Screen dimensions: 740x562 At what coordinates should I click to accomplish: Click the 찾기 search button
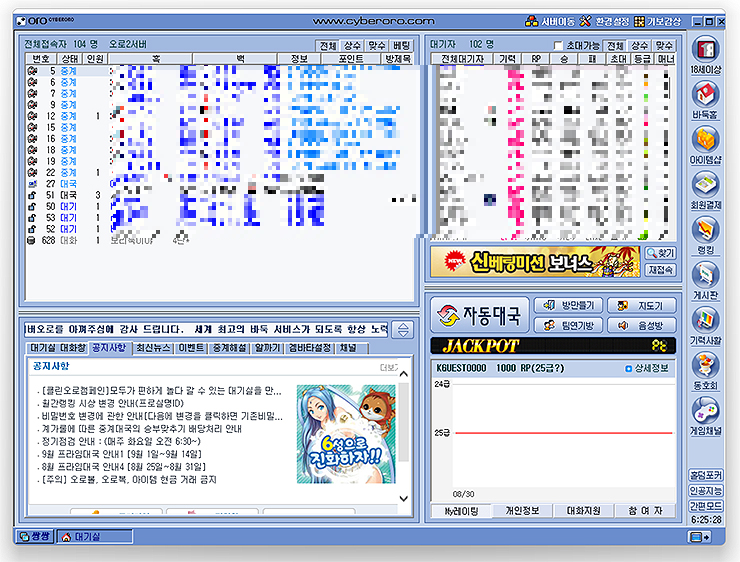click(661, 253)
